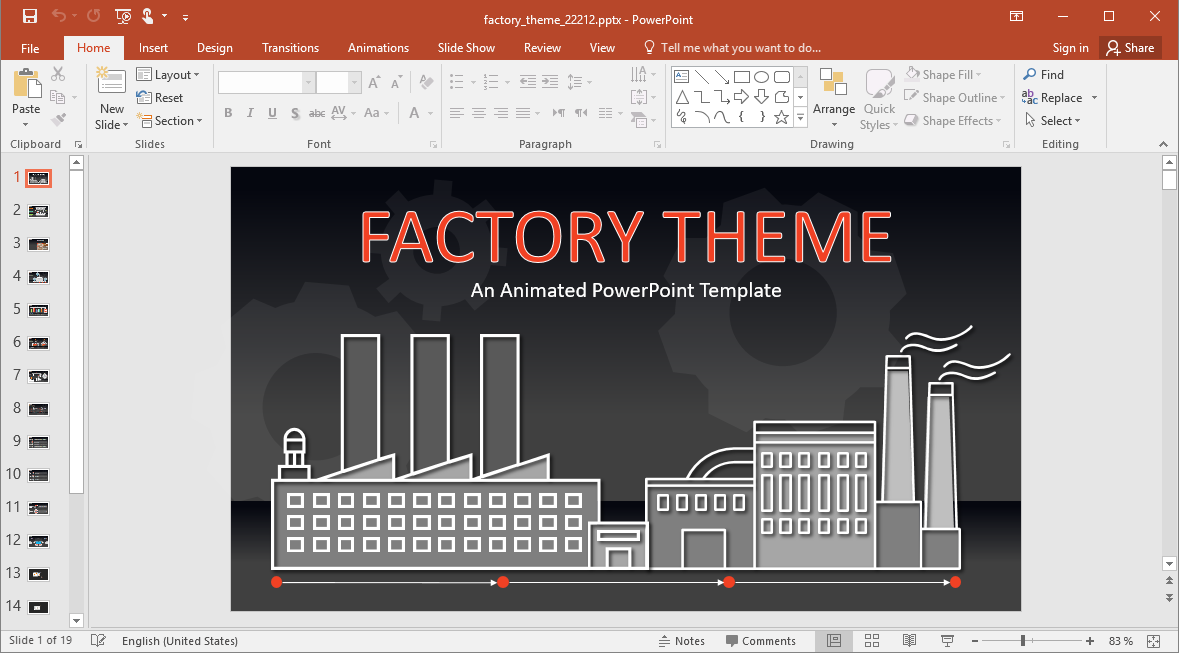Switch to the Insert tab
Screen dimensions: 1179x653
coord(153,47)
